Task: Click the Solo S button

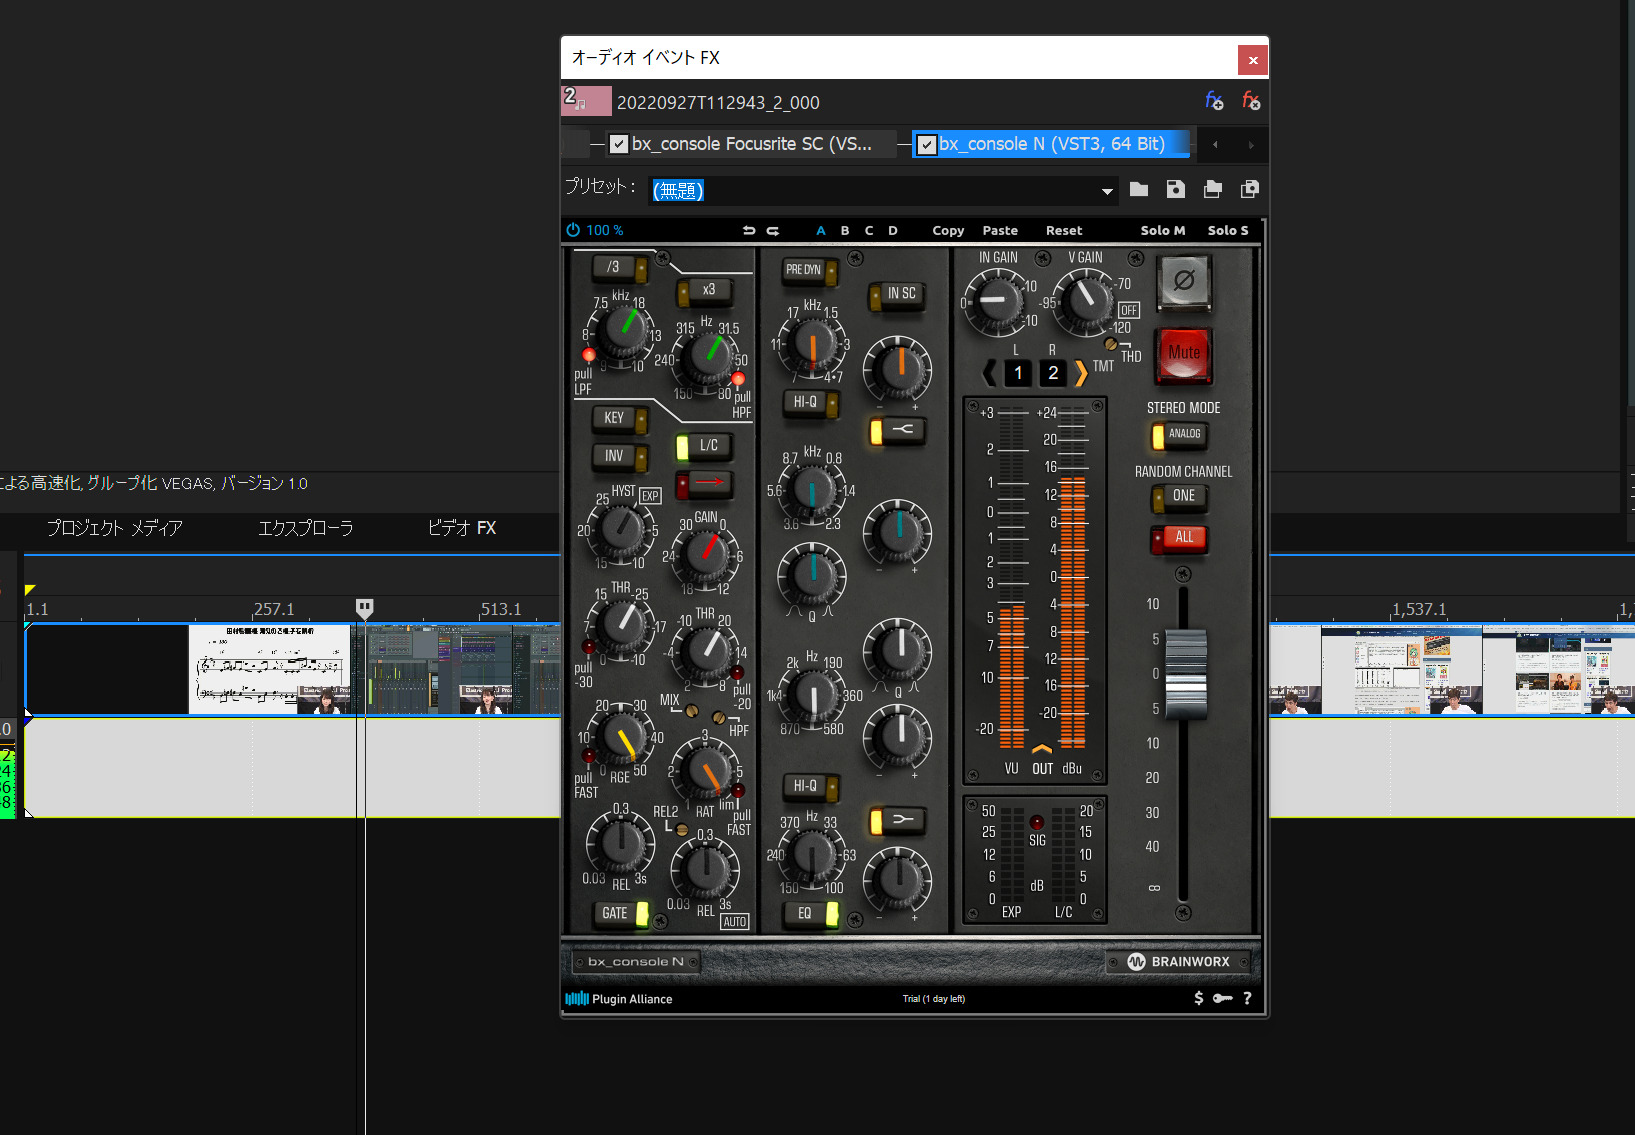Action: click(x=1228, y=230)
